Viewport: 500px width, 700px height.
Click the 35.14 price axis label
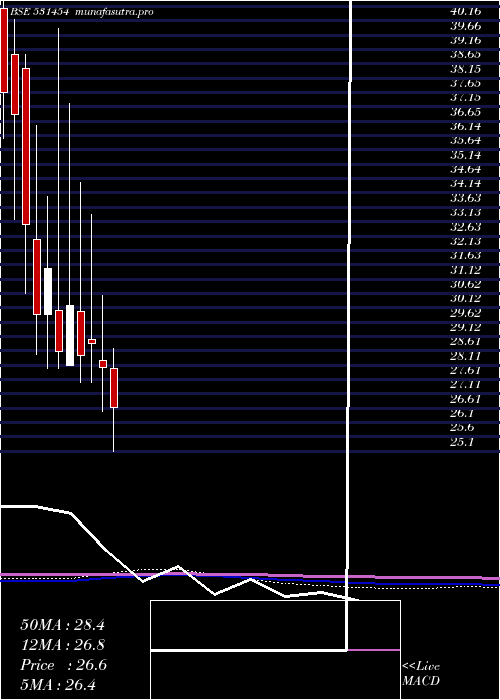[x=466, y=155]
